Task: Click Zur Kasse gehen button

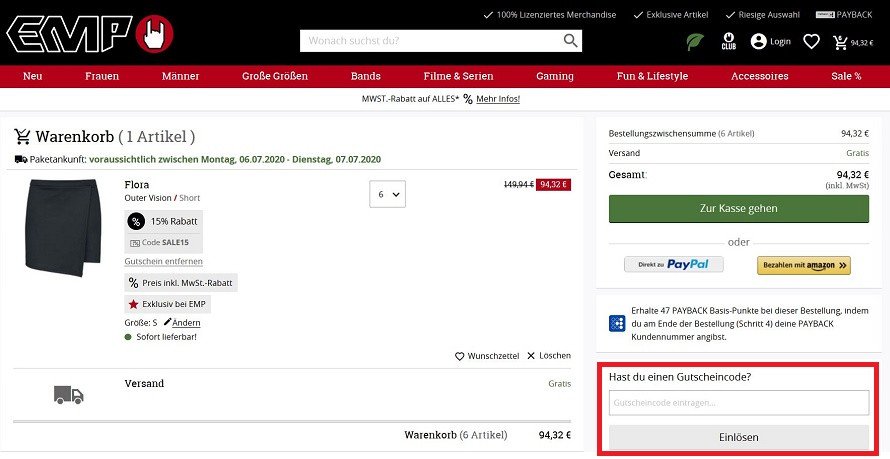Action: pyautogui.click(x=738, y=209)
